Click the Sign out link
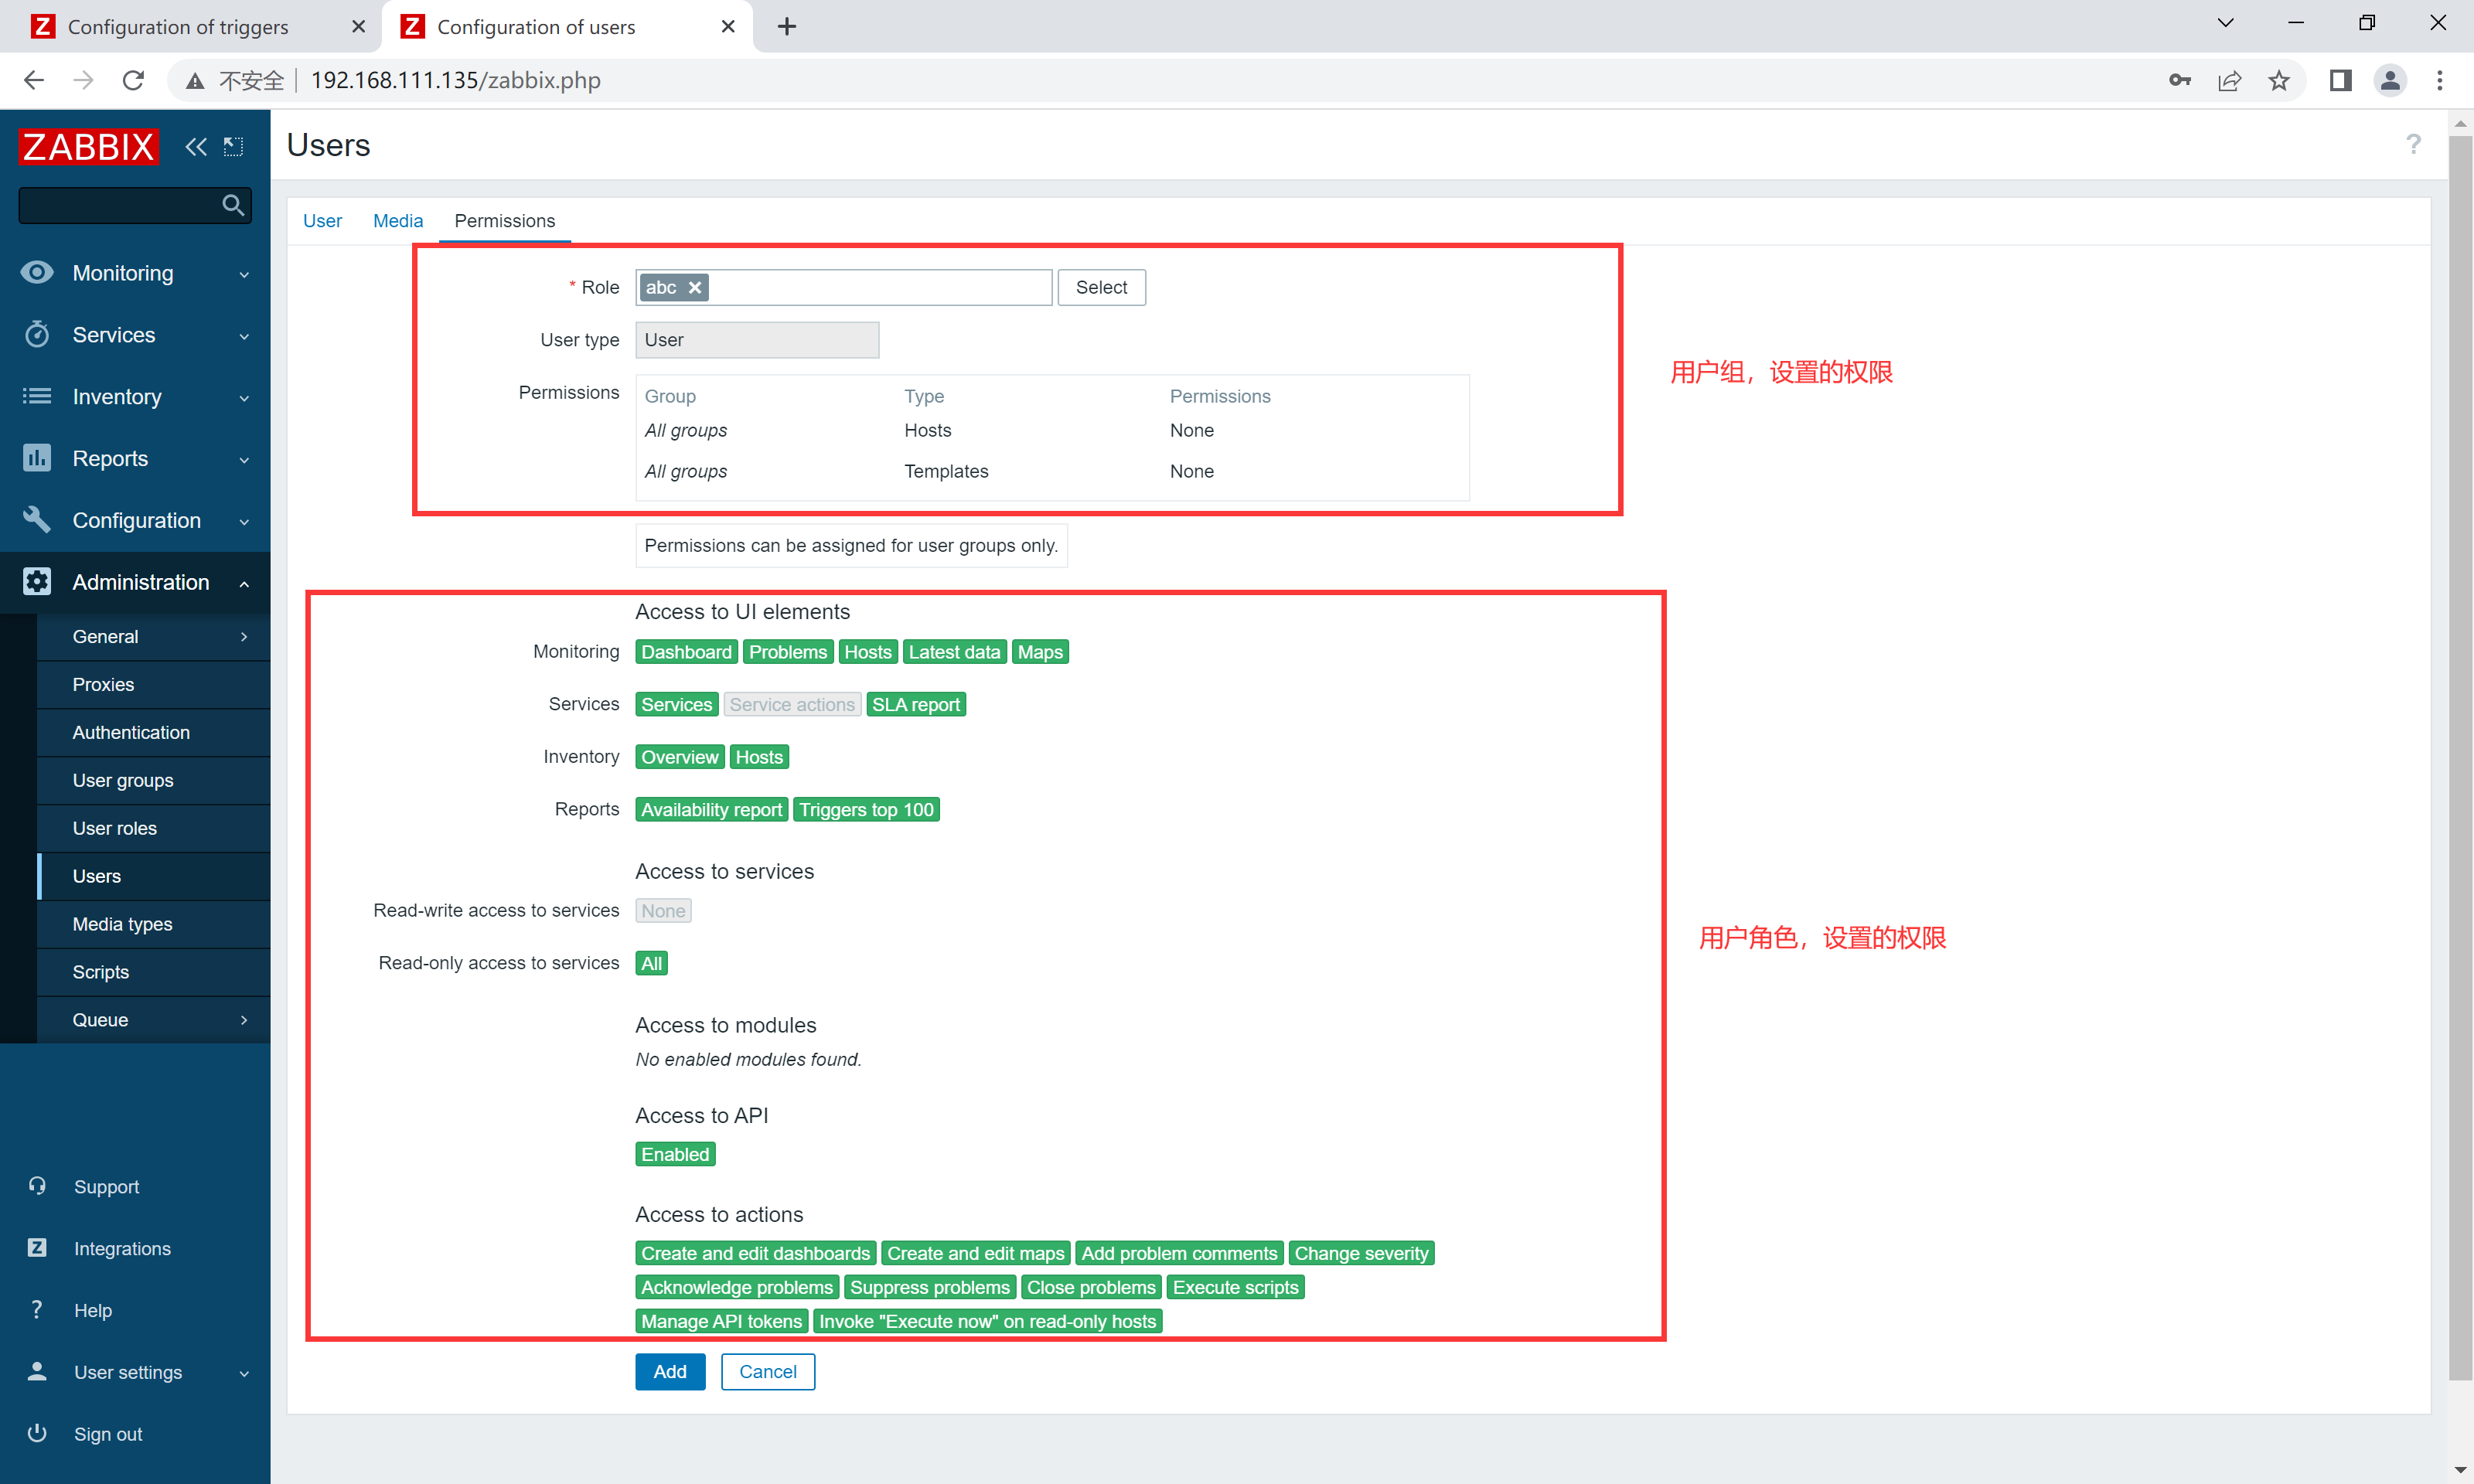Viewport: 2474px width, 1484px height. [x=108, y=1433]
